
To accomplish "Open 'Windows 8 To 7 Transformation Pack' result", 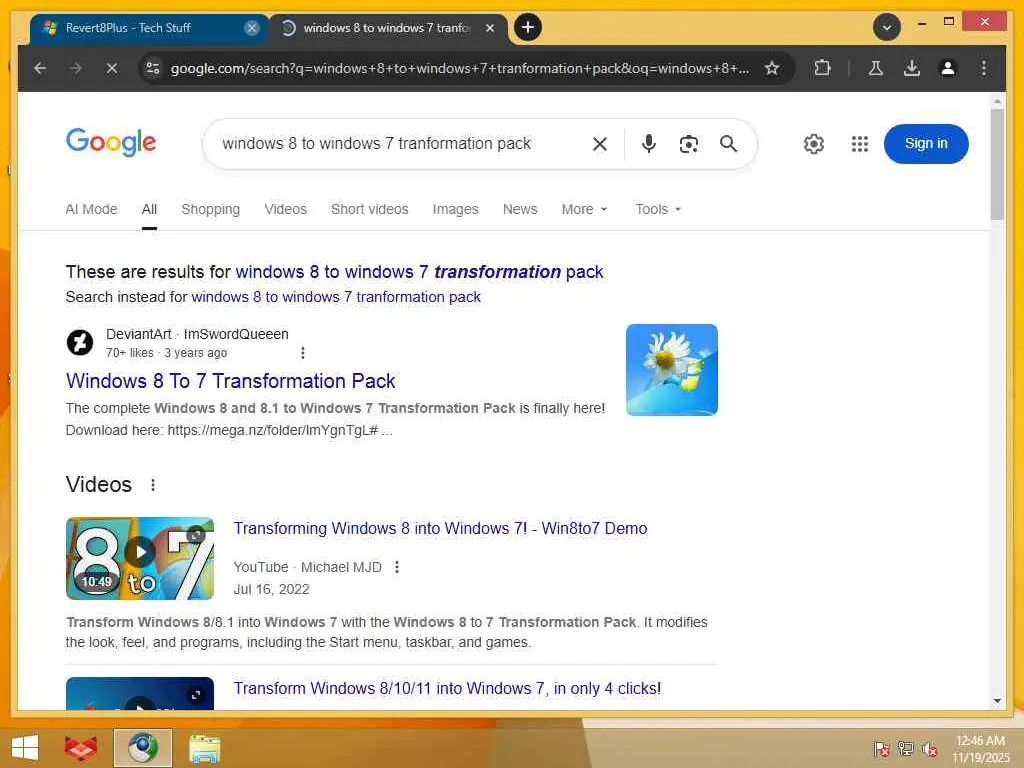I will [231, 381].
